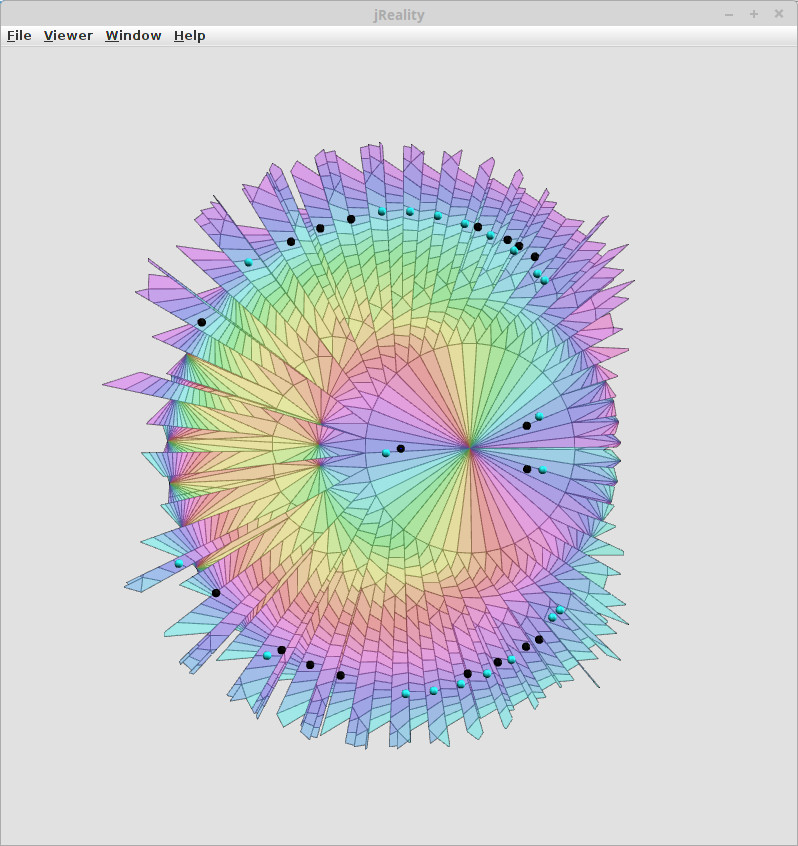Select the cyan point beside the central black point
The height and width of the screenshot is (846, 798).
(386, 453)
